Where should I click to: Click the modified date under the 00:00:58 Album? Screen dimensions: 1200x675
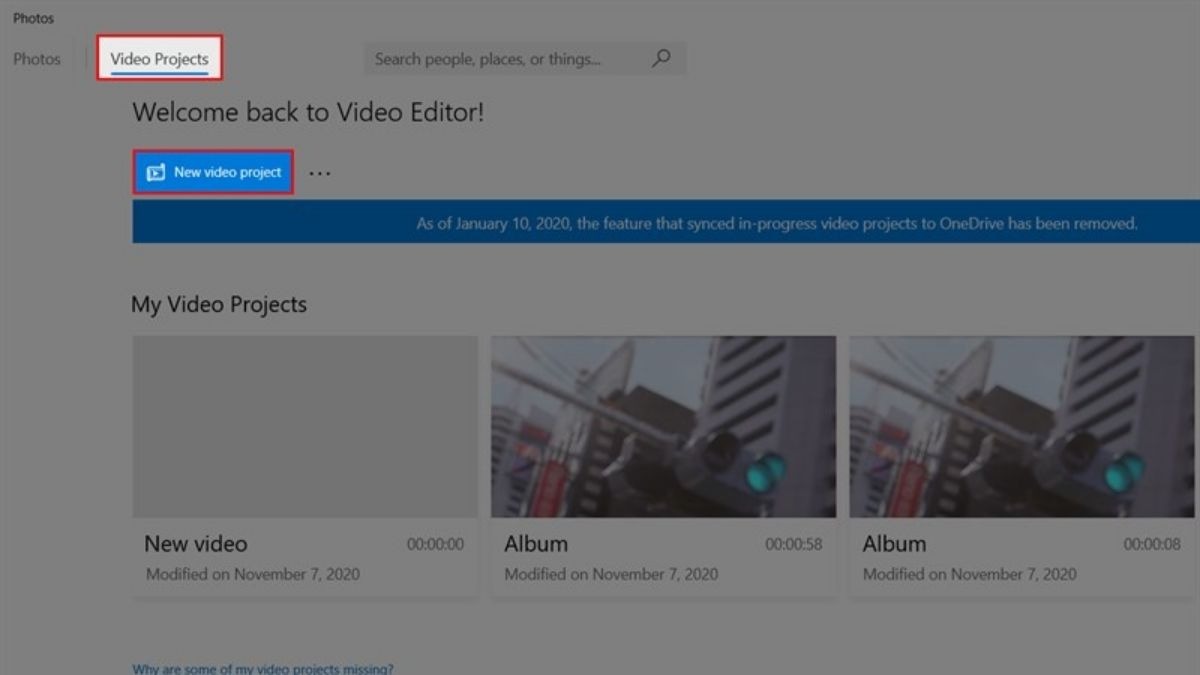(611, 575)
